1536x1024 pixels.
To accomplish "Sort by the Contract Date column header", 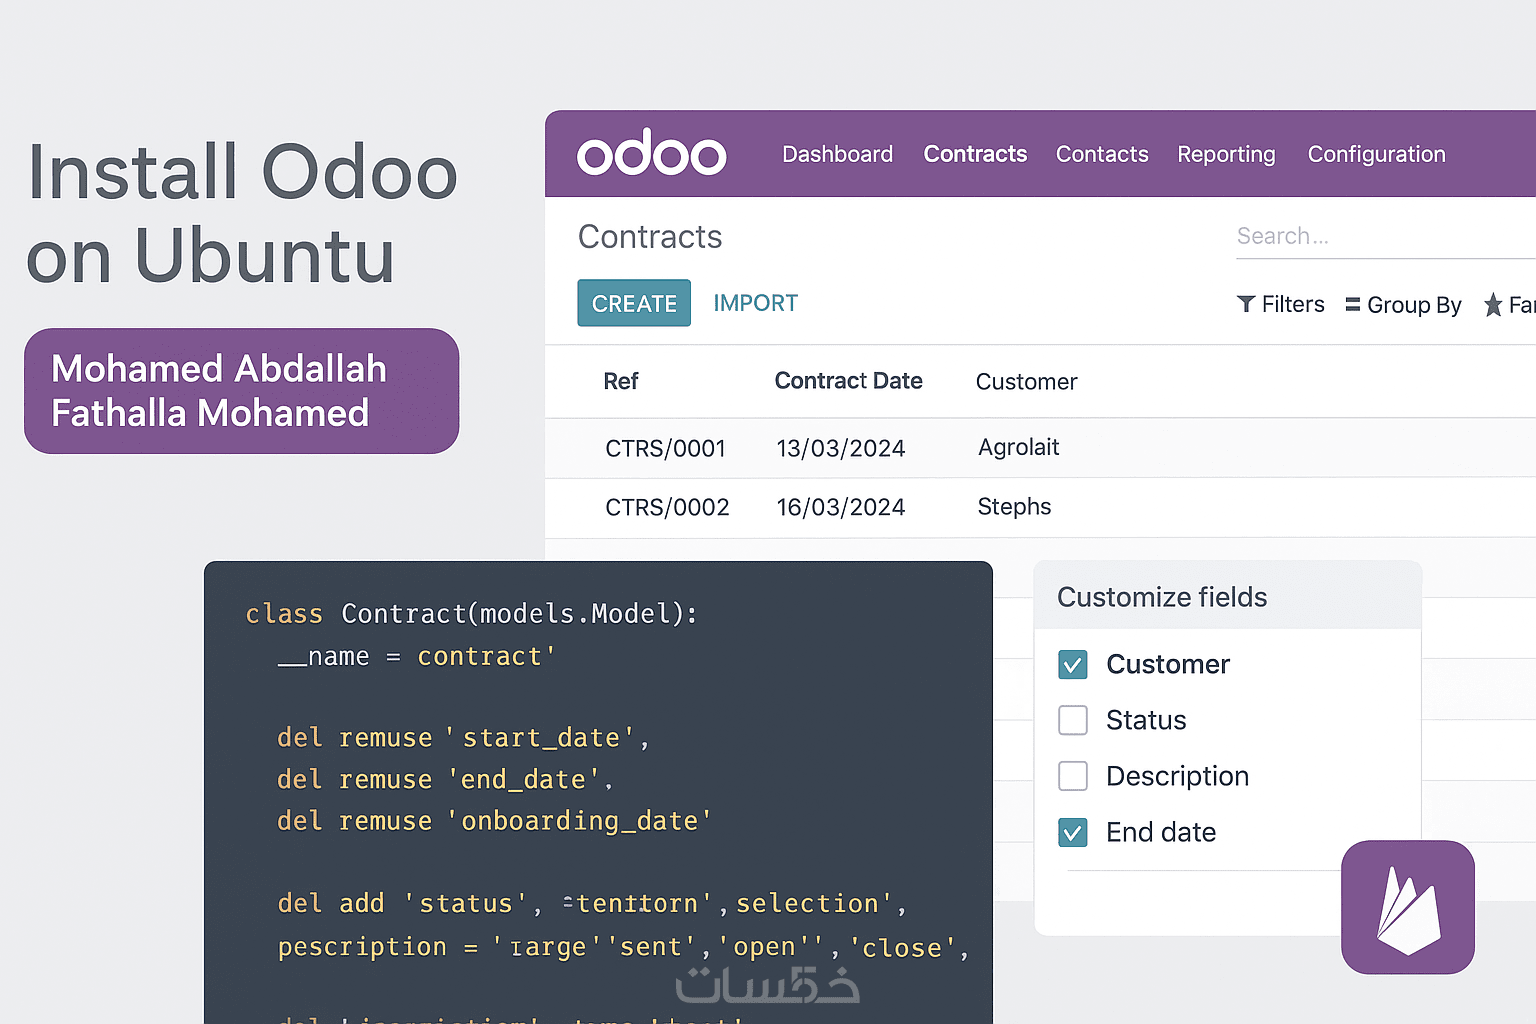I will pyautogui.click(x=848, y=381).
